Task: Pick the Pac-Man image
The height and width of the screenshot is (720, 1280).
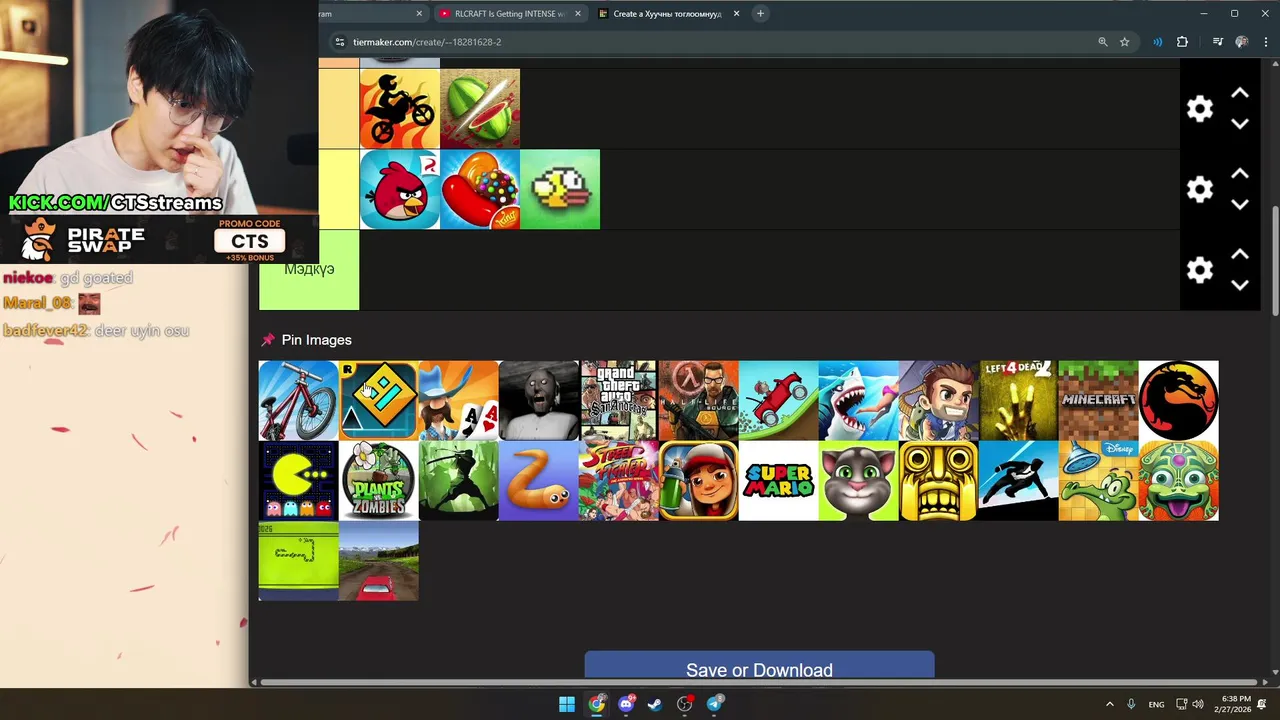Action: point(298,481)
